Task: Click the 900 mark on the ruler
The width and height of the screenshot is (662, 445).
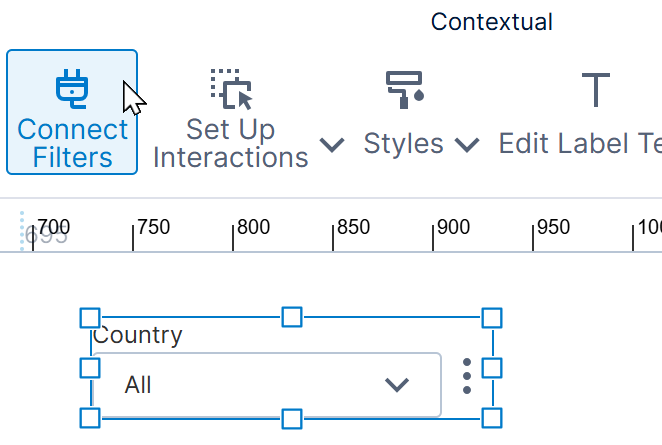Action: [x=453, y=227]
